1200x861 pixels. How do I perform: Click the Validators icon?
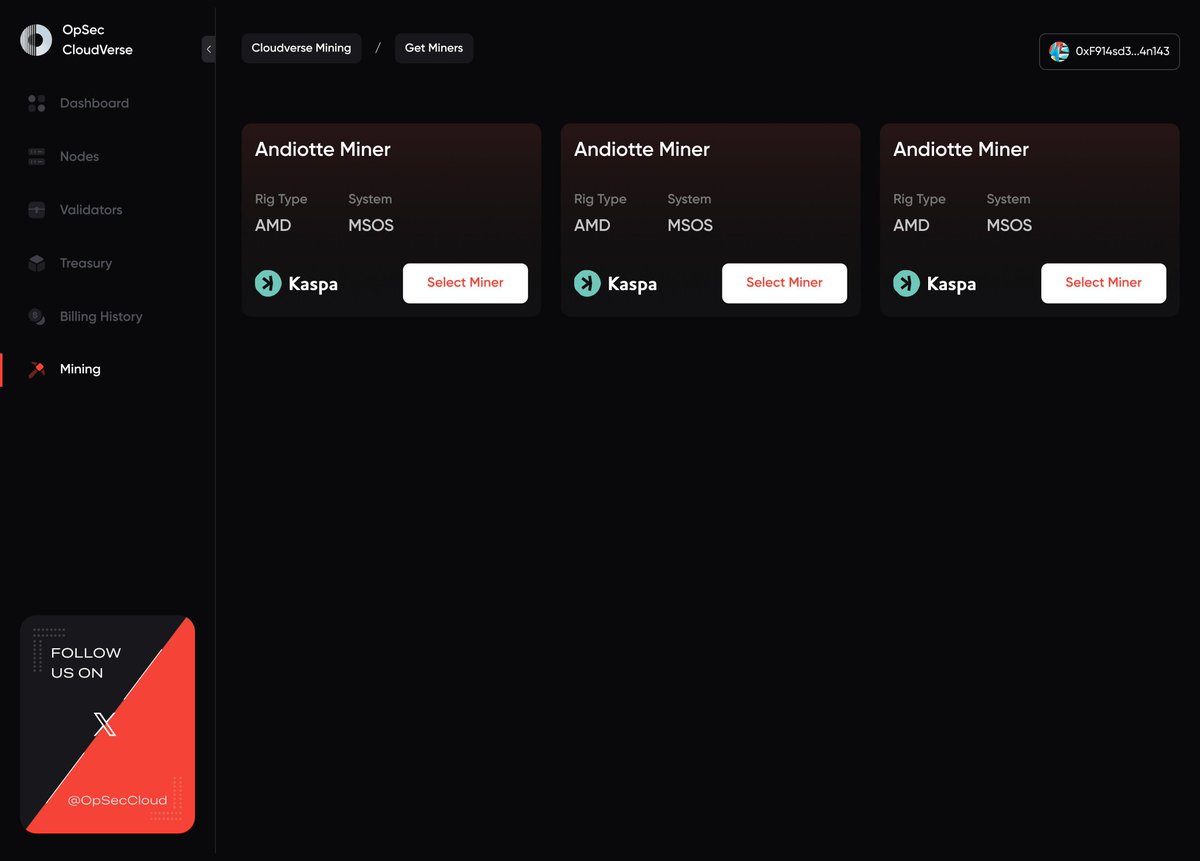[x=37, y=210]
